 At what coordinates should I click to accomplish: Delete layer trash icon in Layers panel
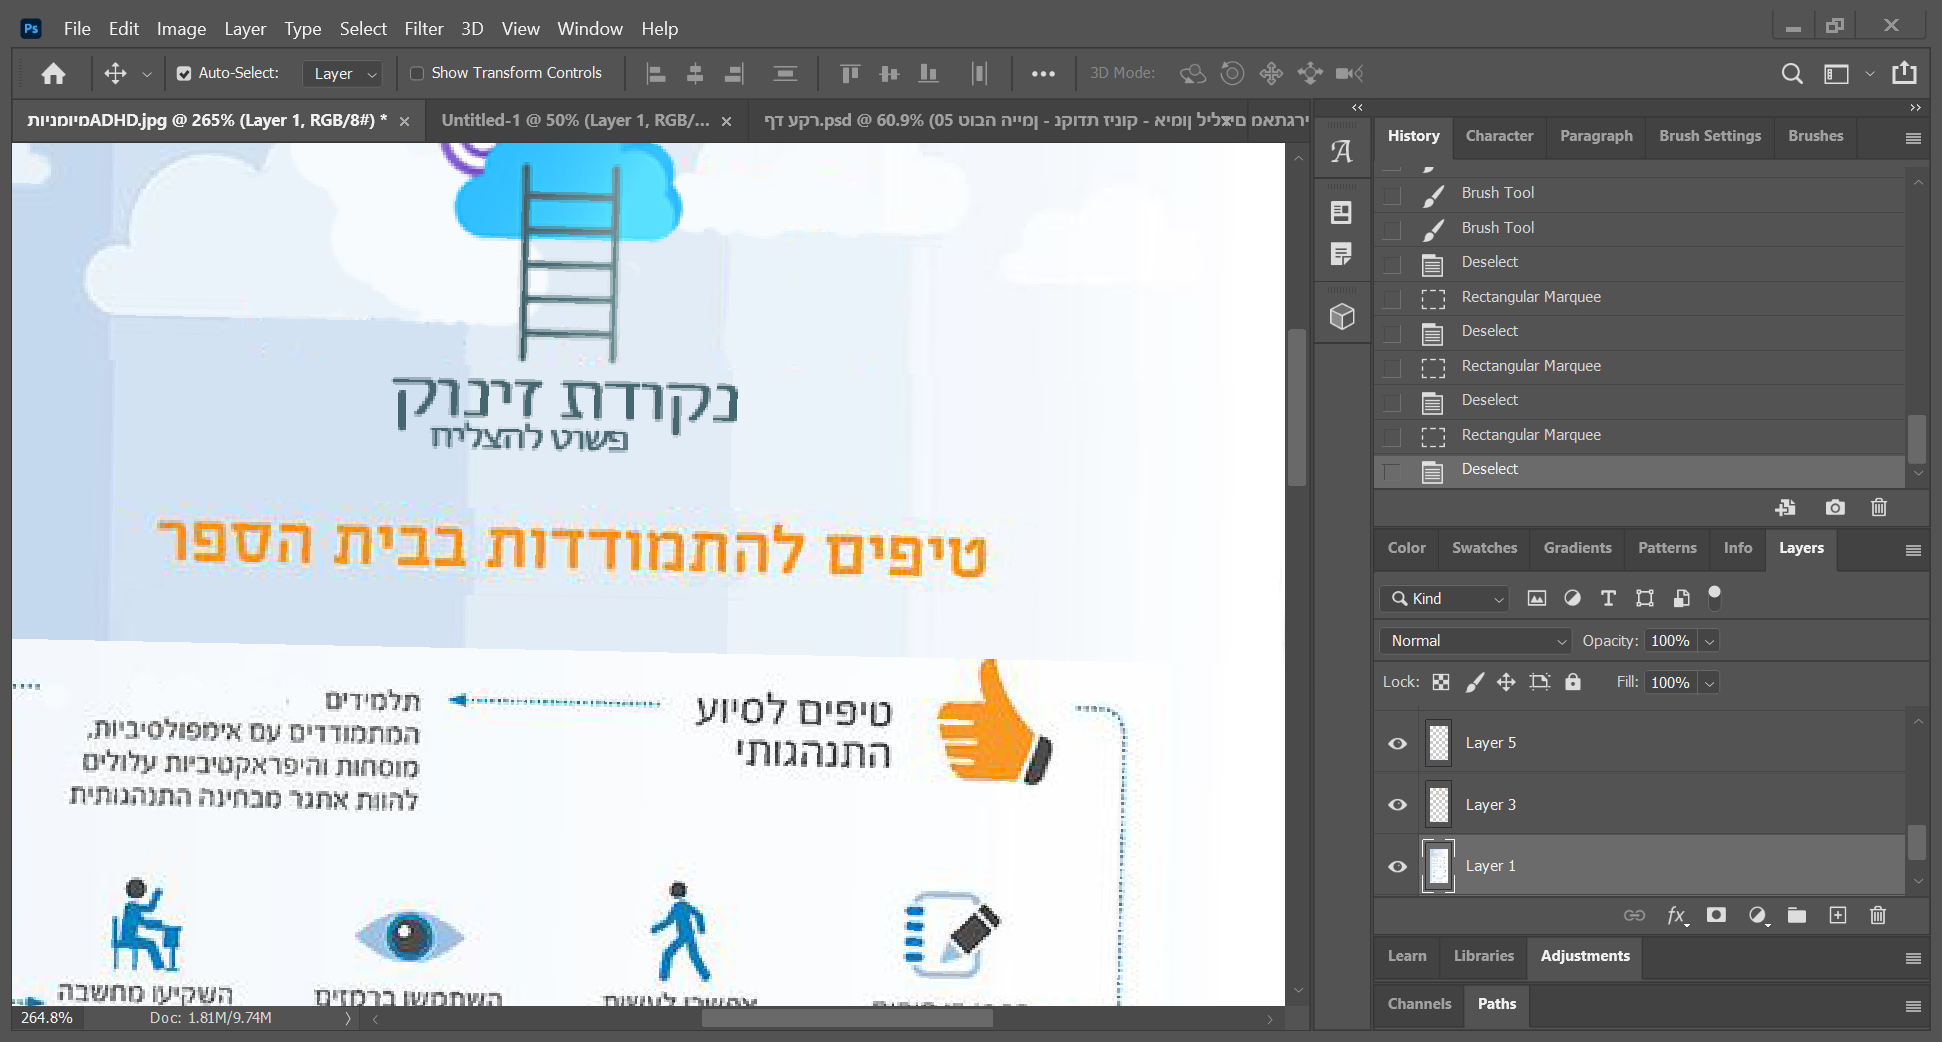coord(1878,915)
